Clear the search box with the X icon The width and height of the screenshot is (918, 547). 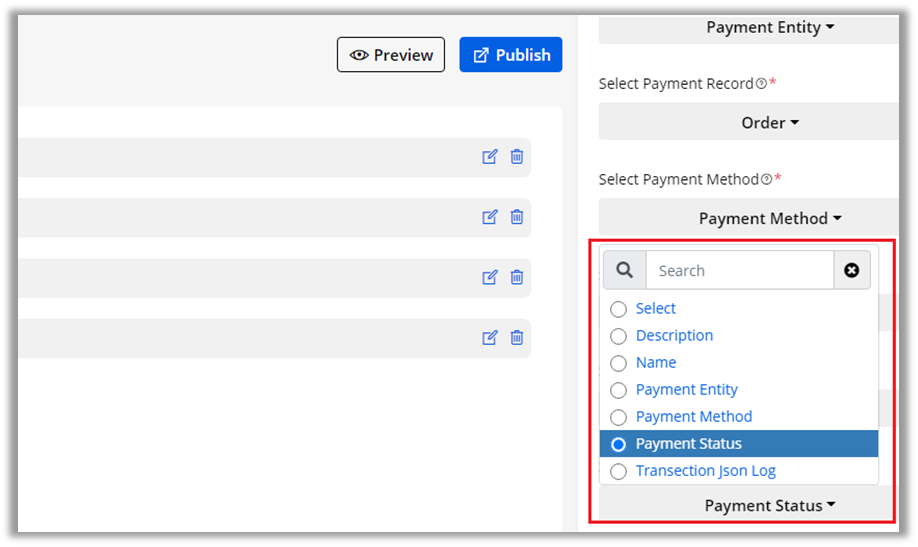[x=851, y=270]
